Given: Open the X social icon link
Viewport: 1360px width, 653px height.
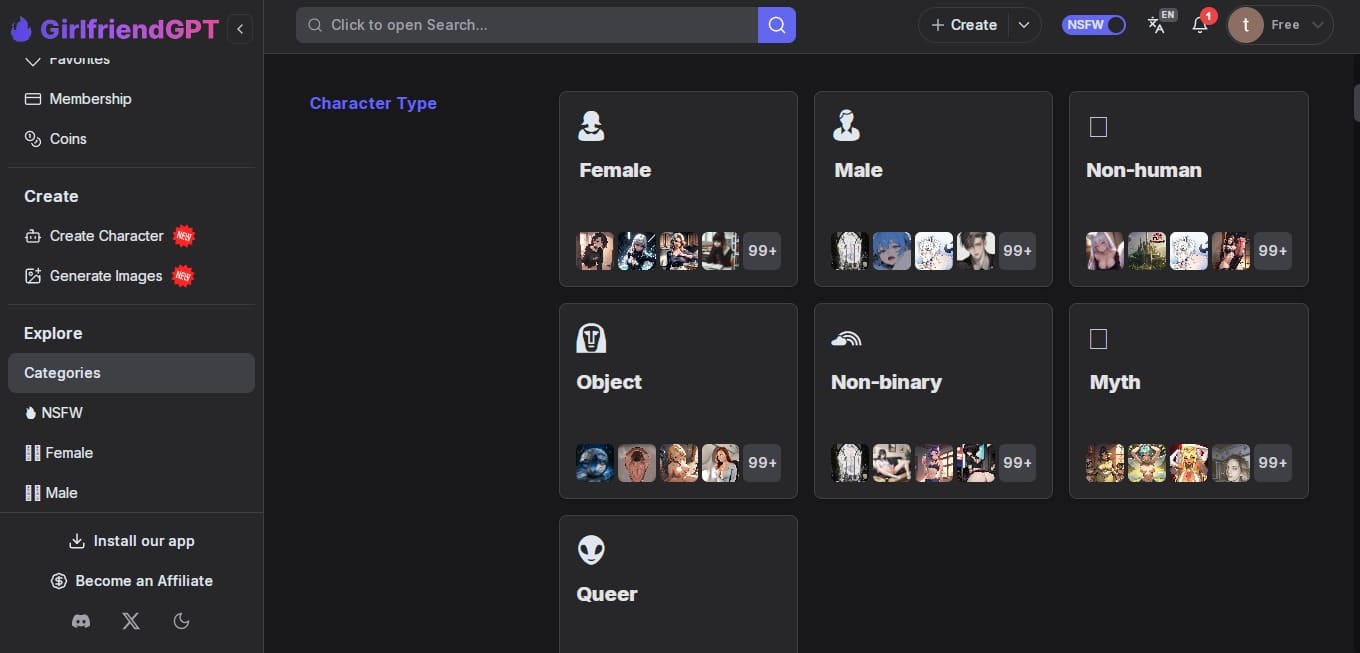Looking at the screenshot, I should (x=131, y=621).
